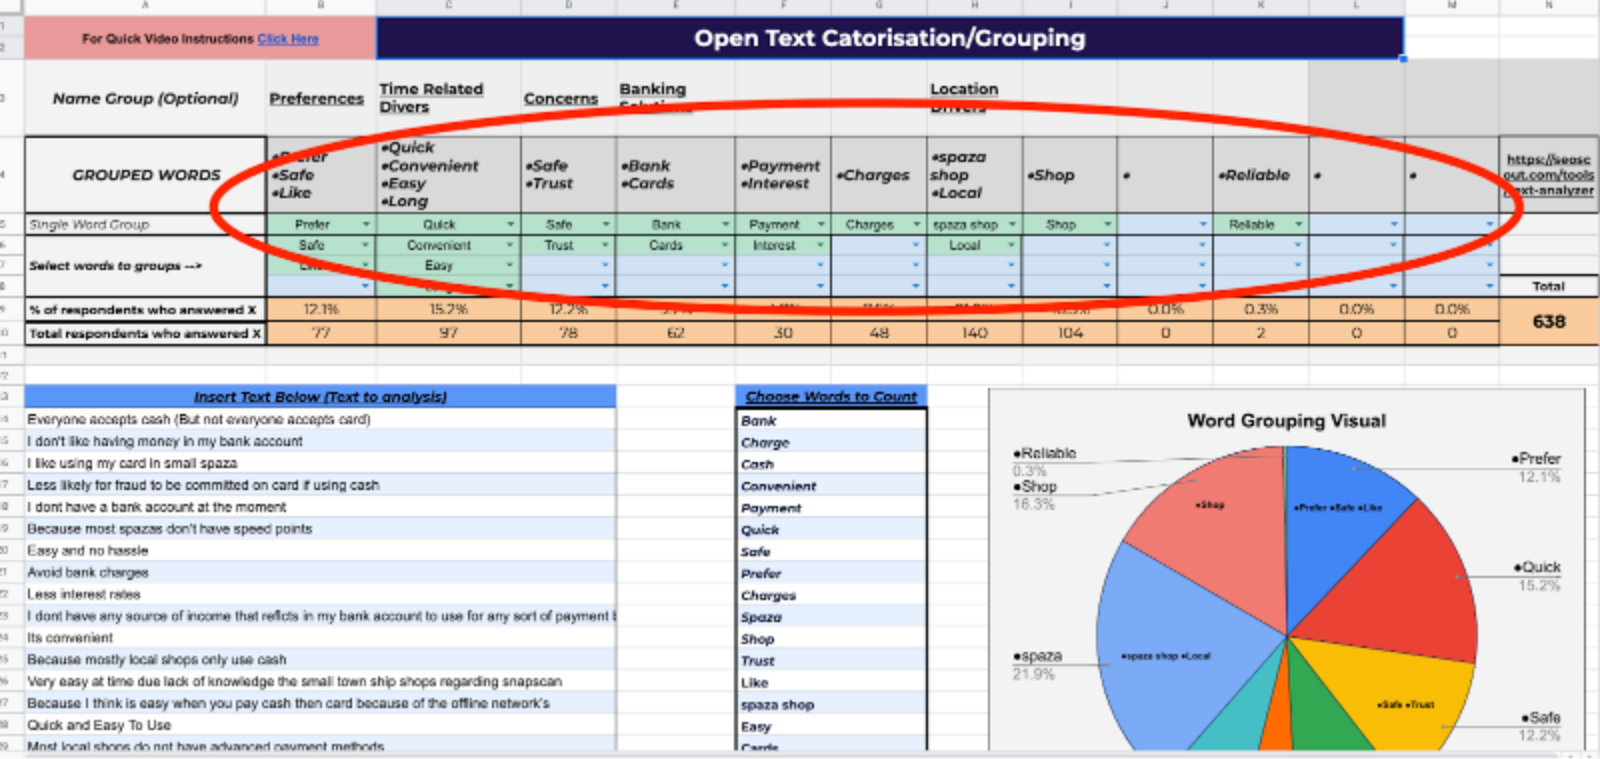The width and height of the screenshot is (1600, 759).
Task: Click the "Preferences" group name cell
Action: 321,98
